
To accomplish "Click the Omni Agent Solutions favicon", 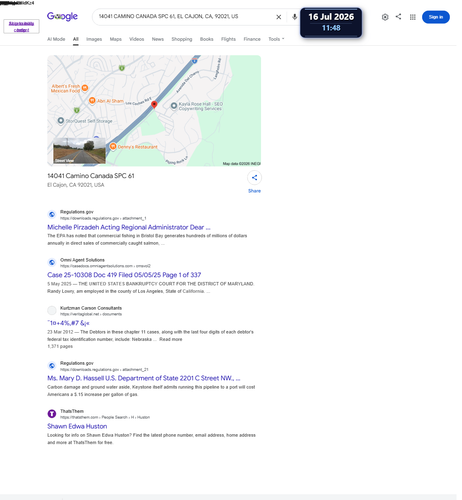I will (52, 262).
